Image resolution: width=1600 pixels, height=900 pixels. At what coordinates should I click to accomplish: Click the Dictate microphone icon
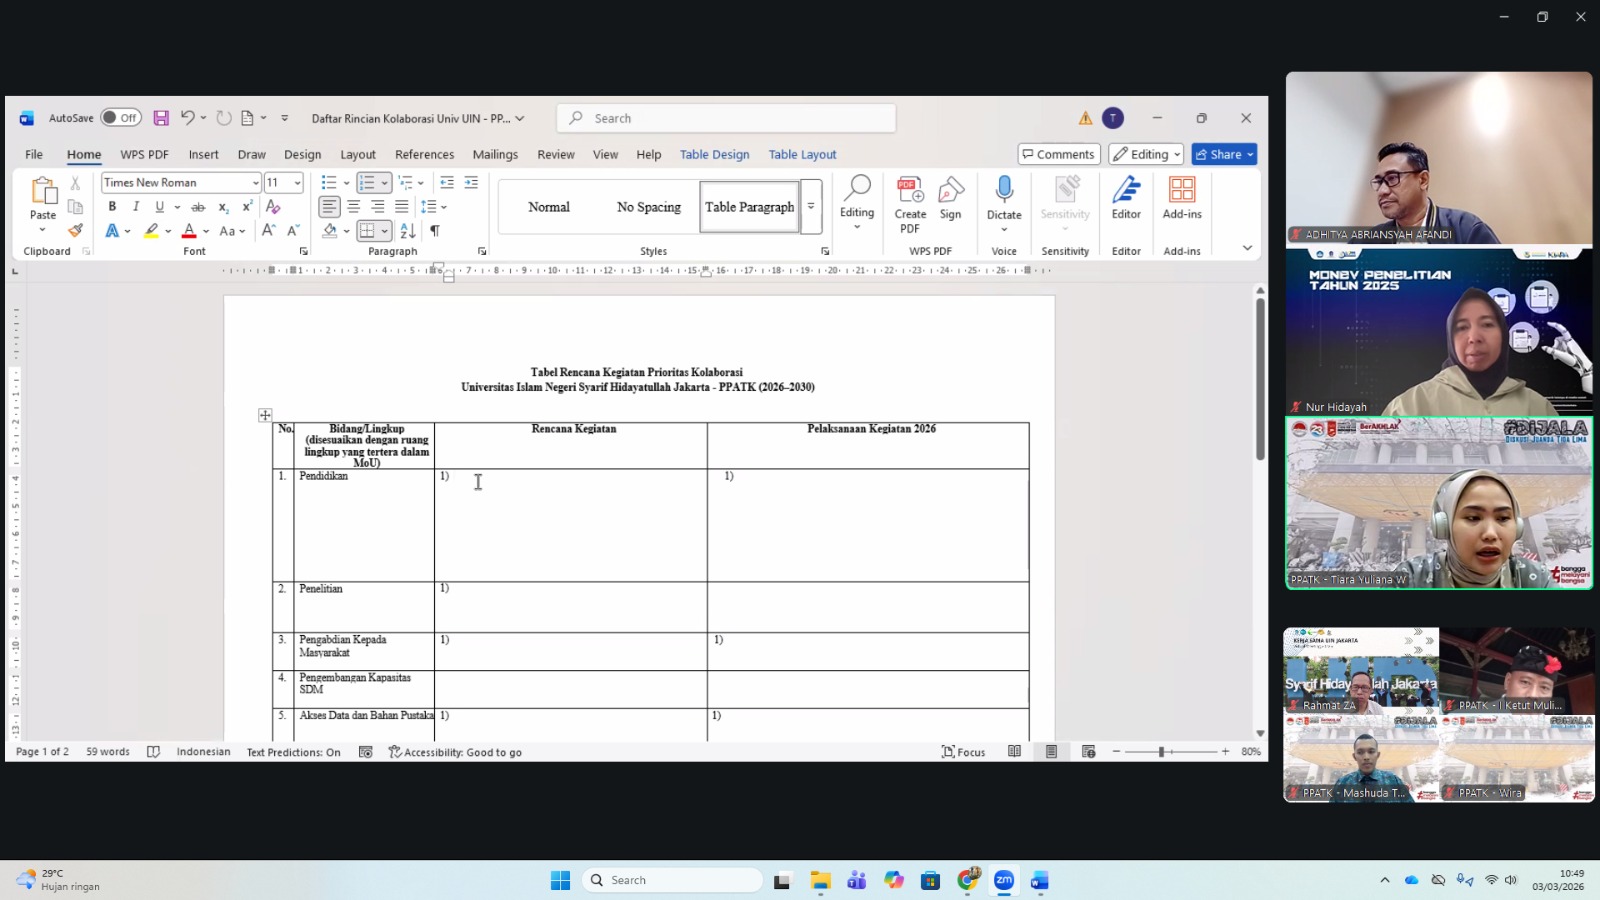point(1004,190)
